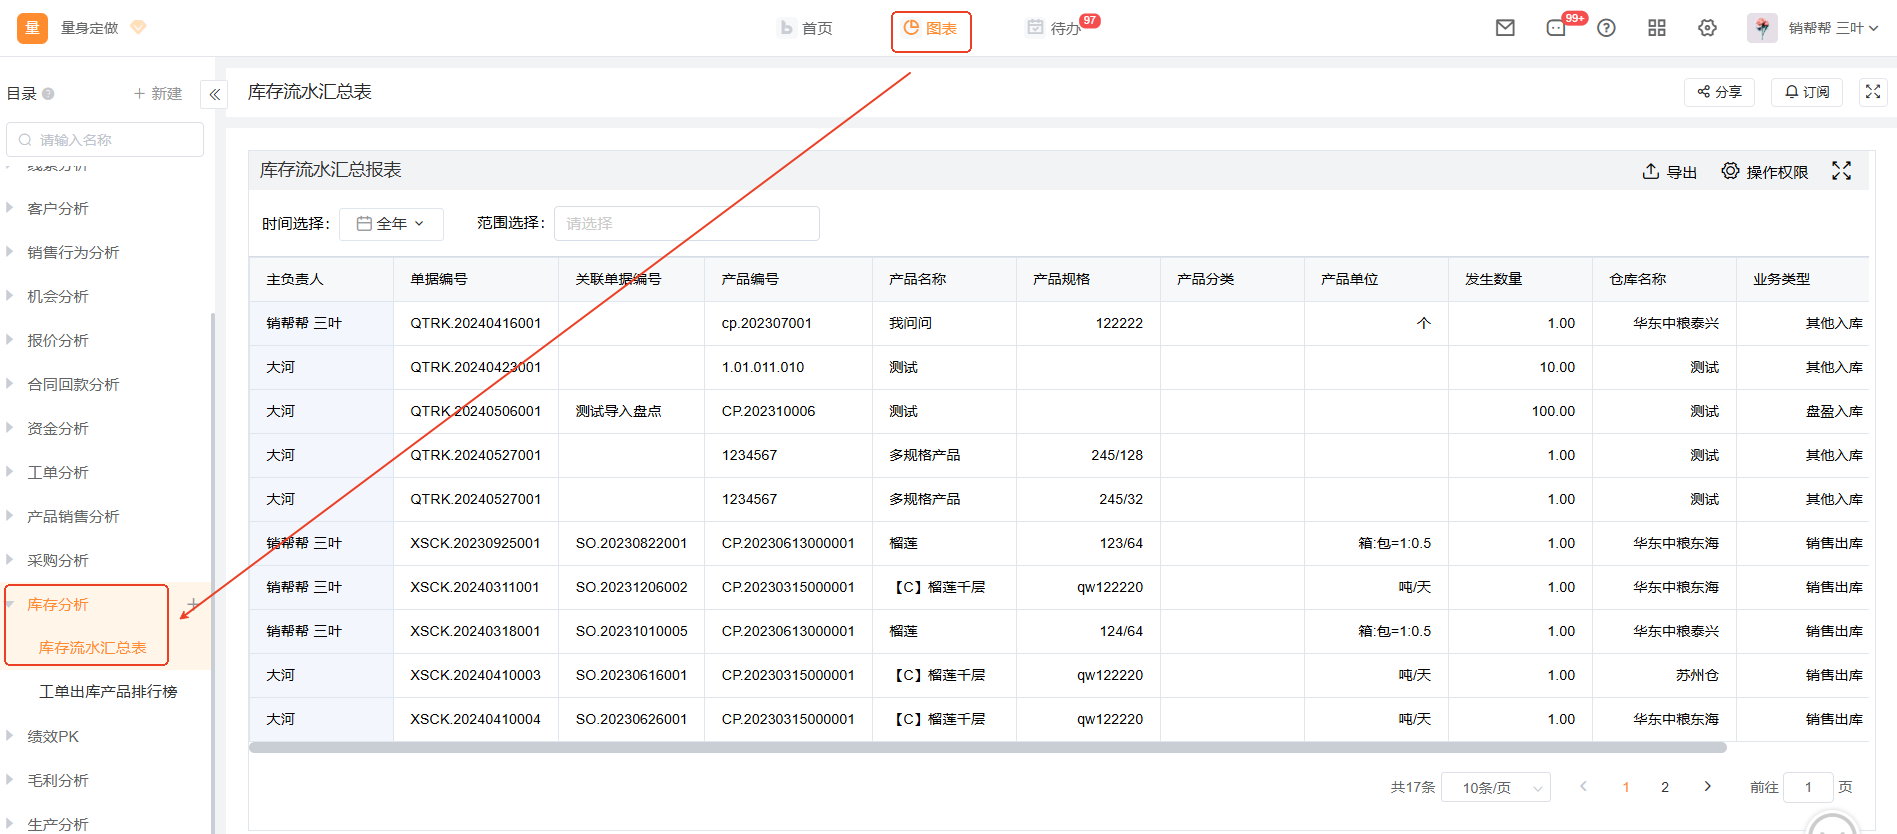Open the 全年 time selection dropdown
The image size is (1897, 834).
tap(391, 224)
